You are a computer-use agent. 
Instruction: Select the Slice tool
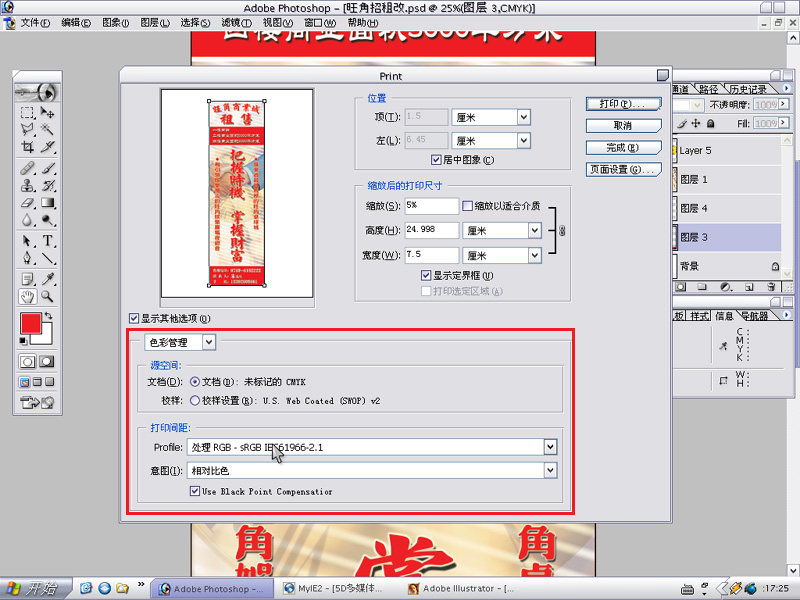[x=47, y=147]
